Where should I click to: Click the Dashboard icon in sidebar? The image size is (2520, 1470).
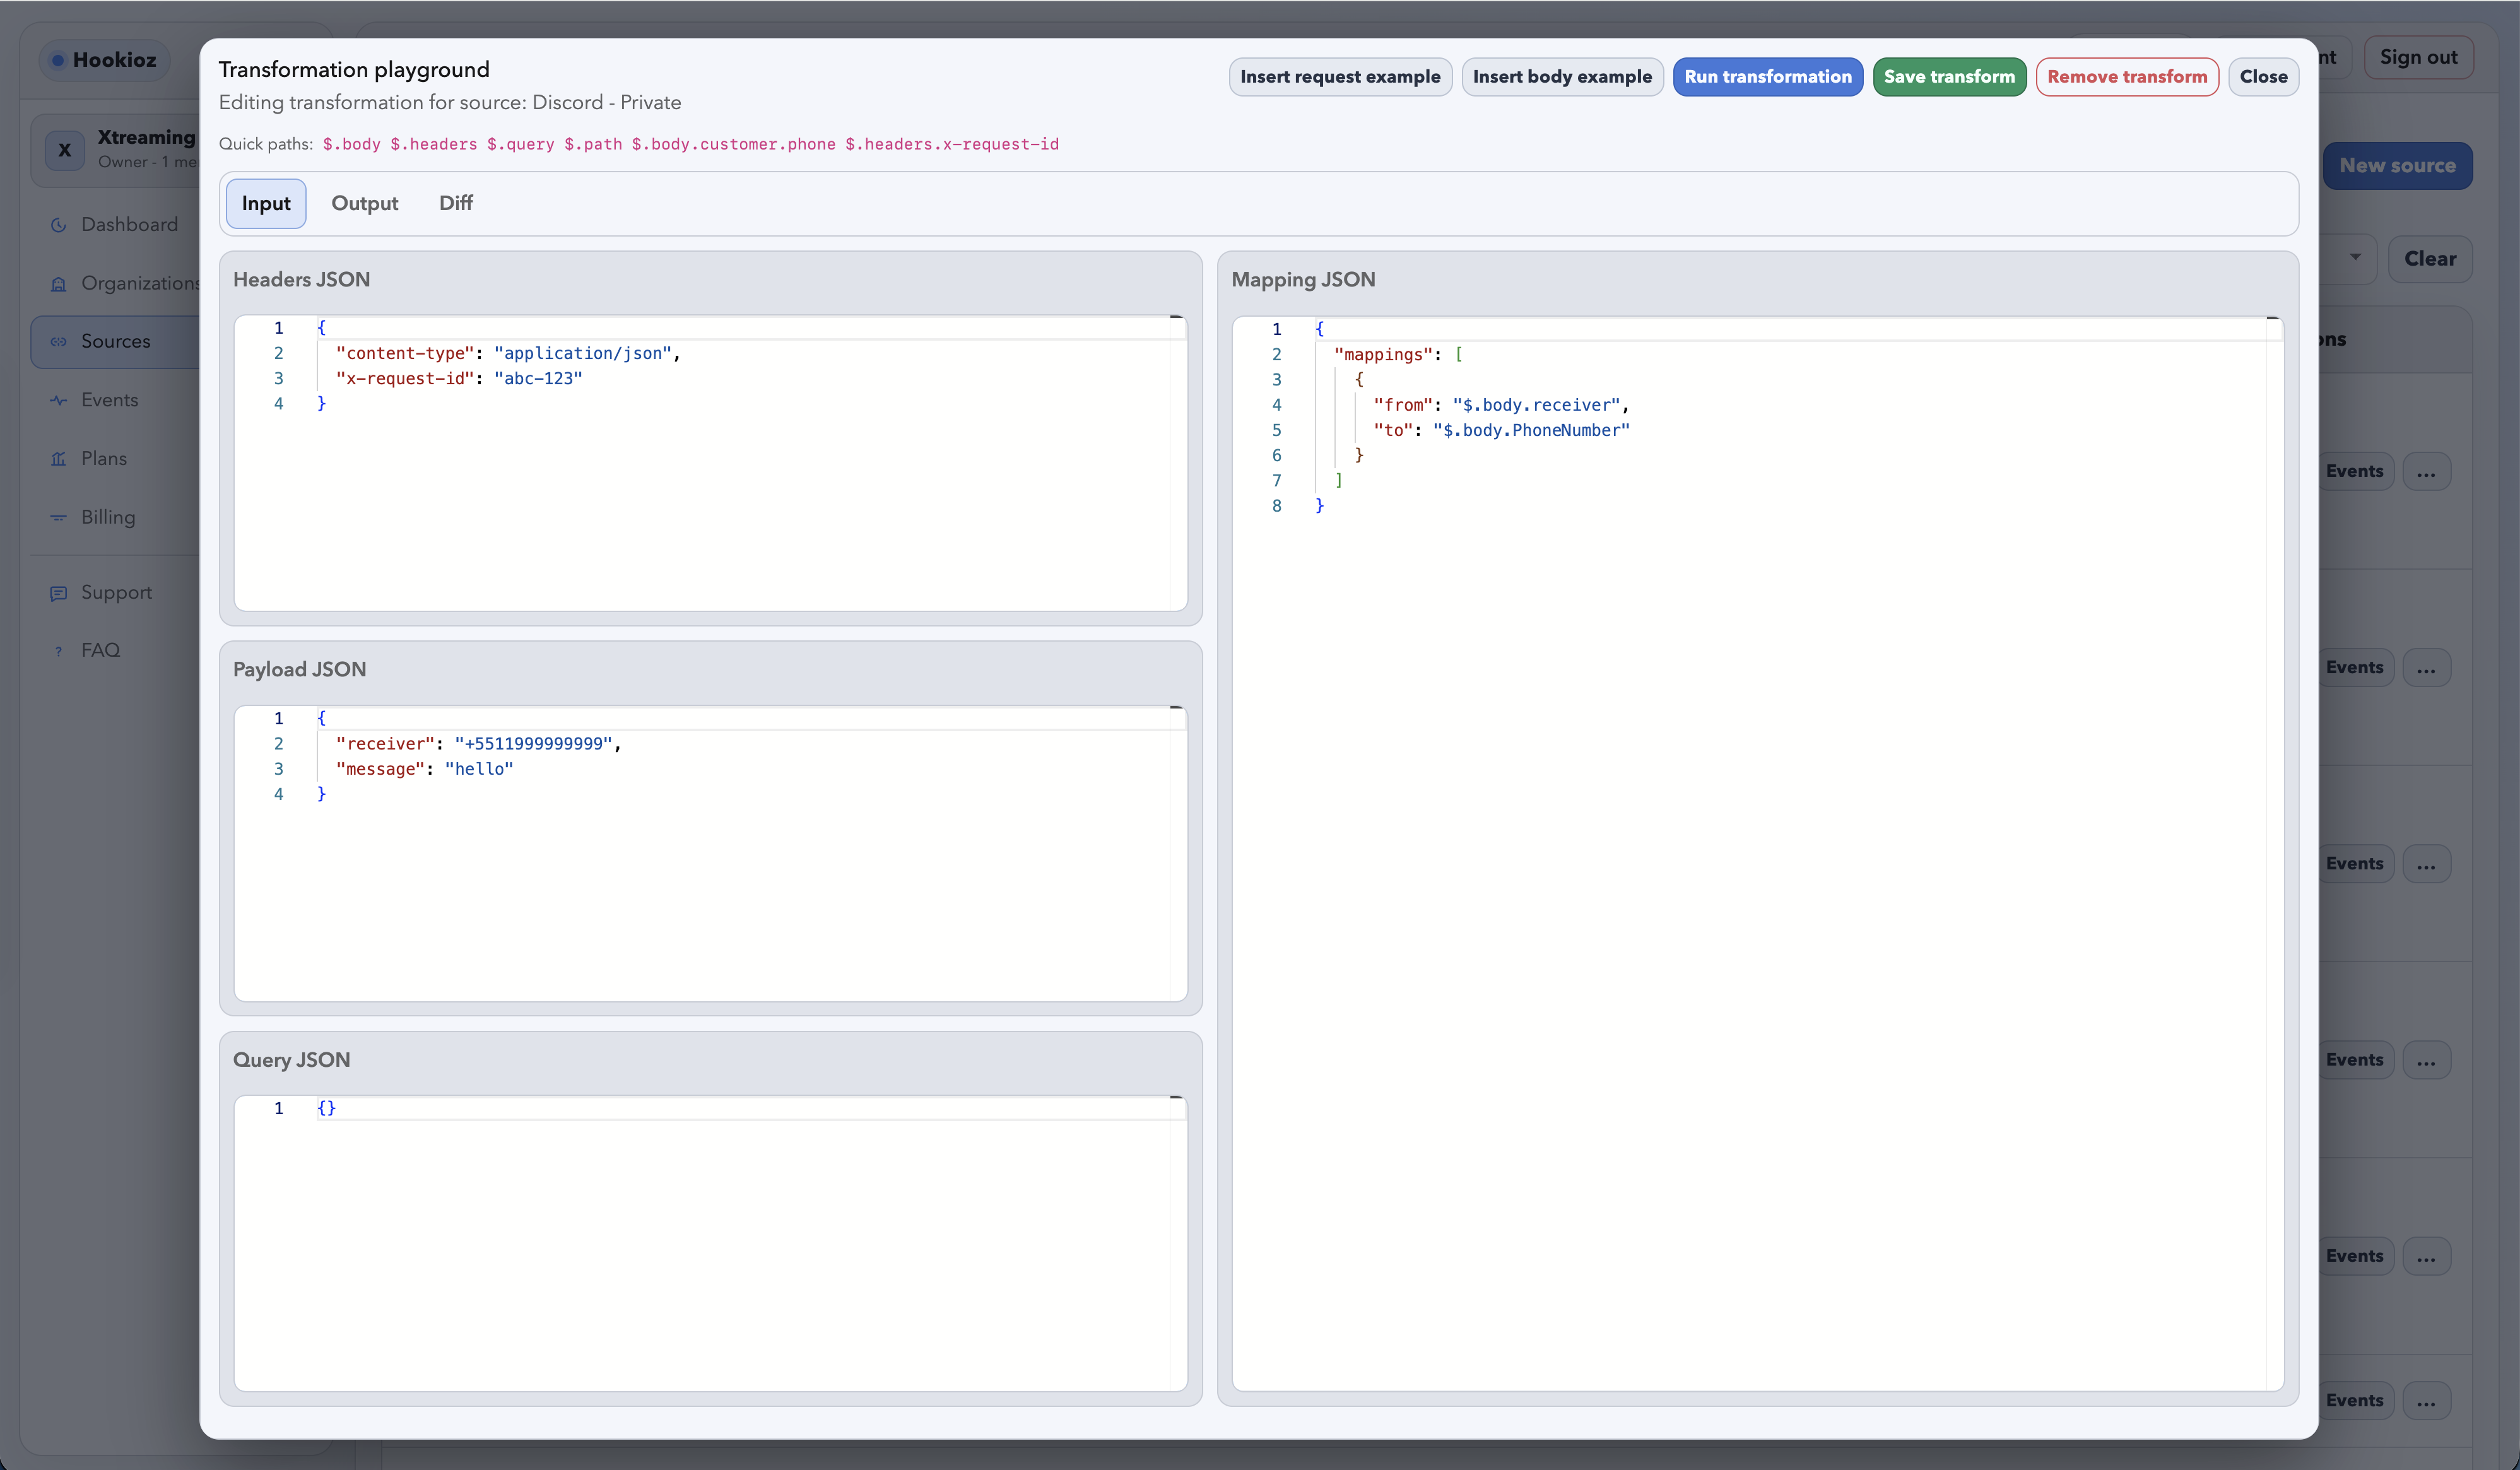tap(58, 225)
